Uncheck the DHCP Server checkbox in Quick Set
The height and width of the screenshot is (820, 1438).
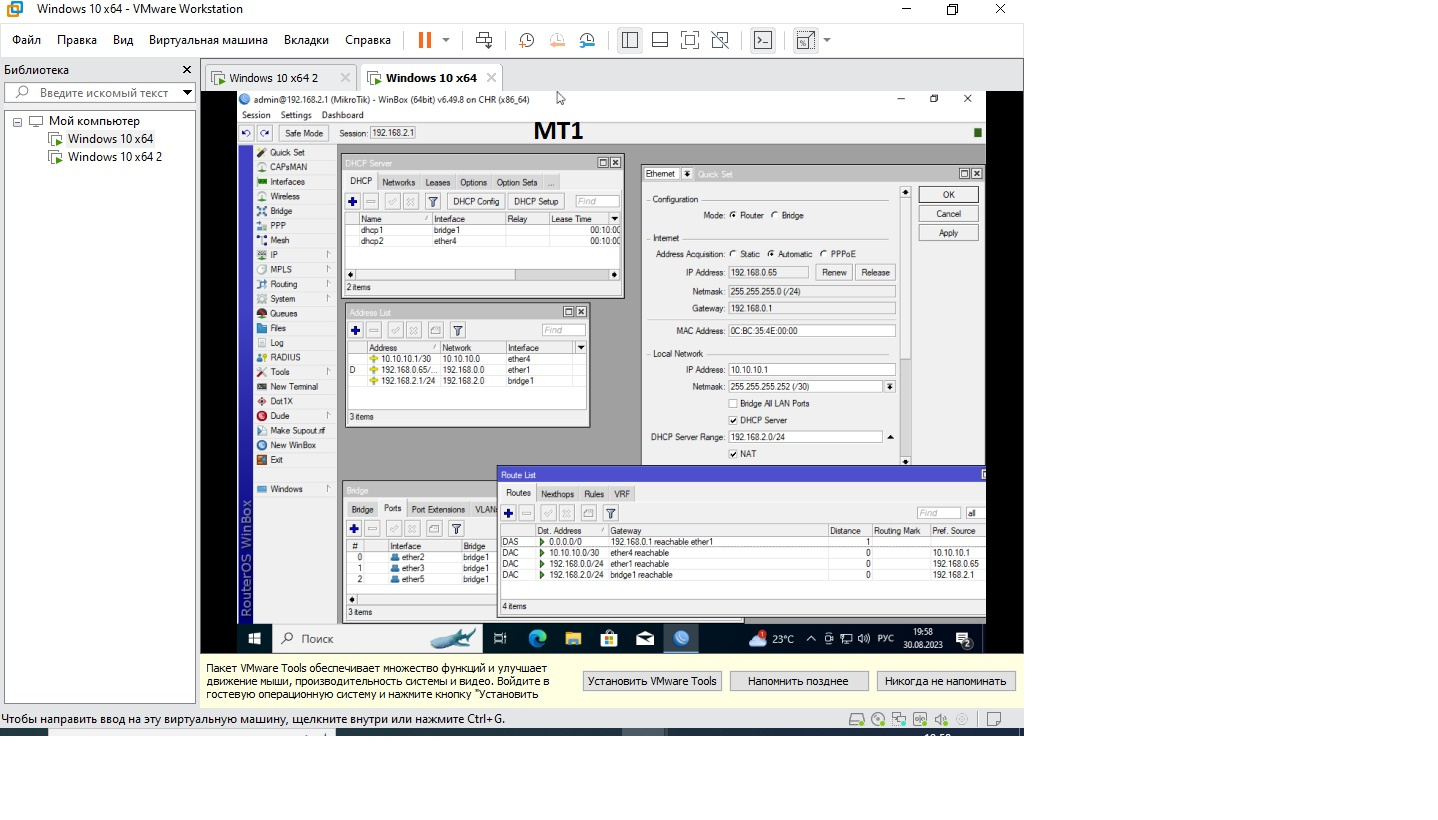(x=733, y=420)
